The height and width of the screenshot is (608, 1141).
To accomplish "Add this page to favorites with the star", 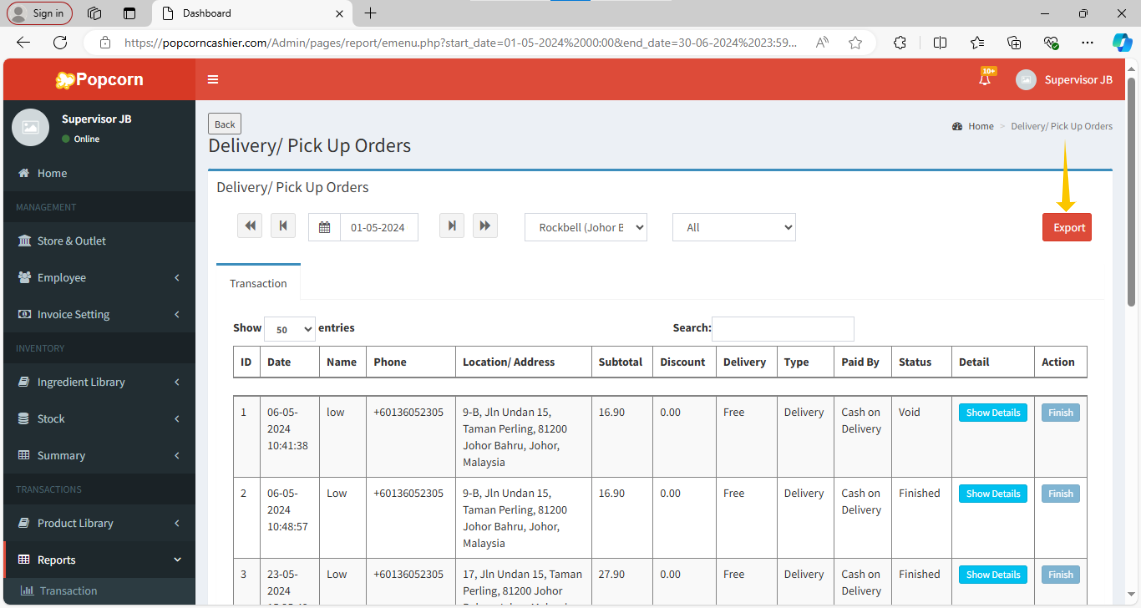I will point(855,43).
